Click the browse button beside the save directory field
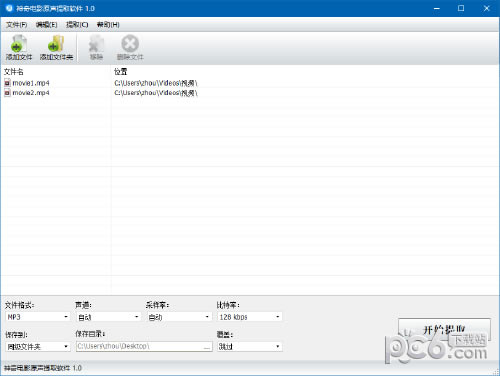 pos(207,347)
